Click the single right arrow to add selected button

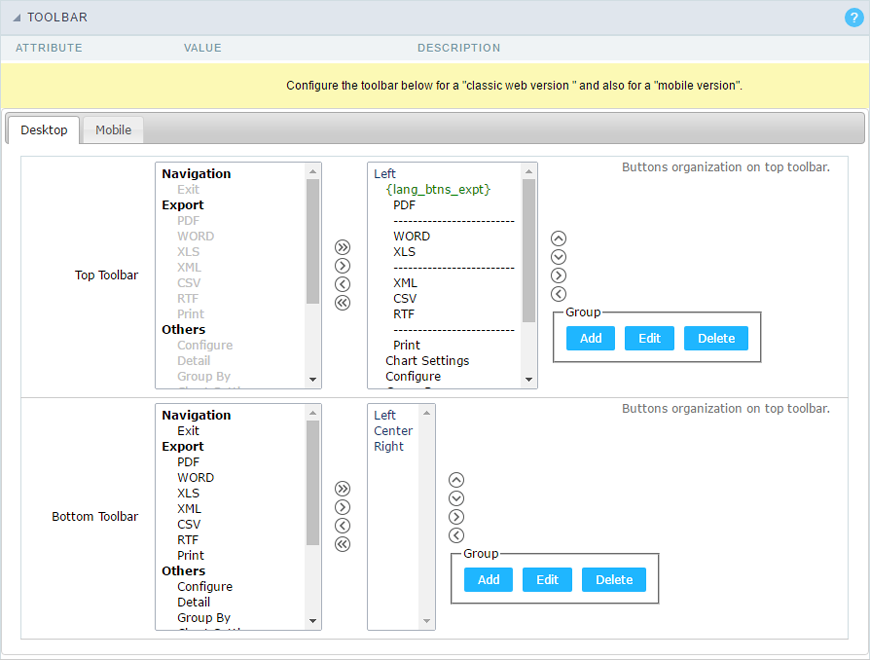click(342, 265)
